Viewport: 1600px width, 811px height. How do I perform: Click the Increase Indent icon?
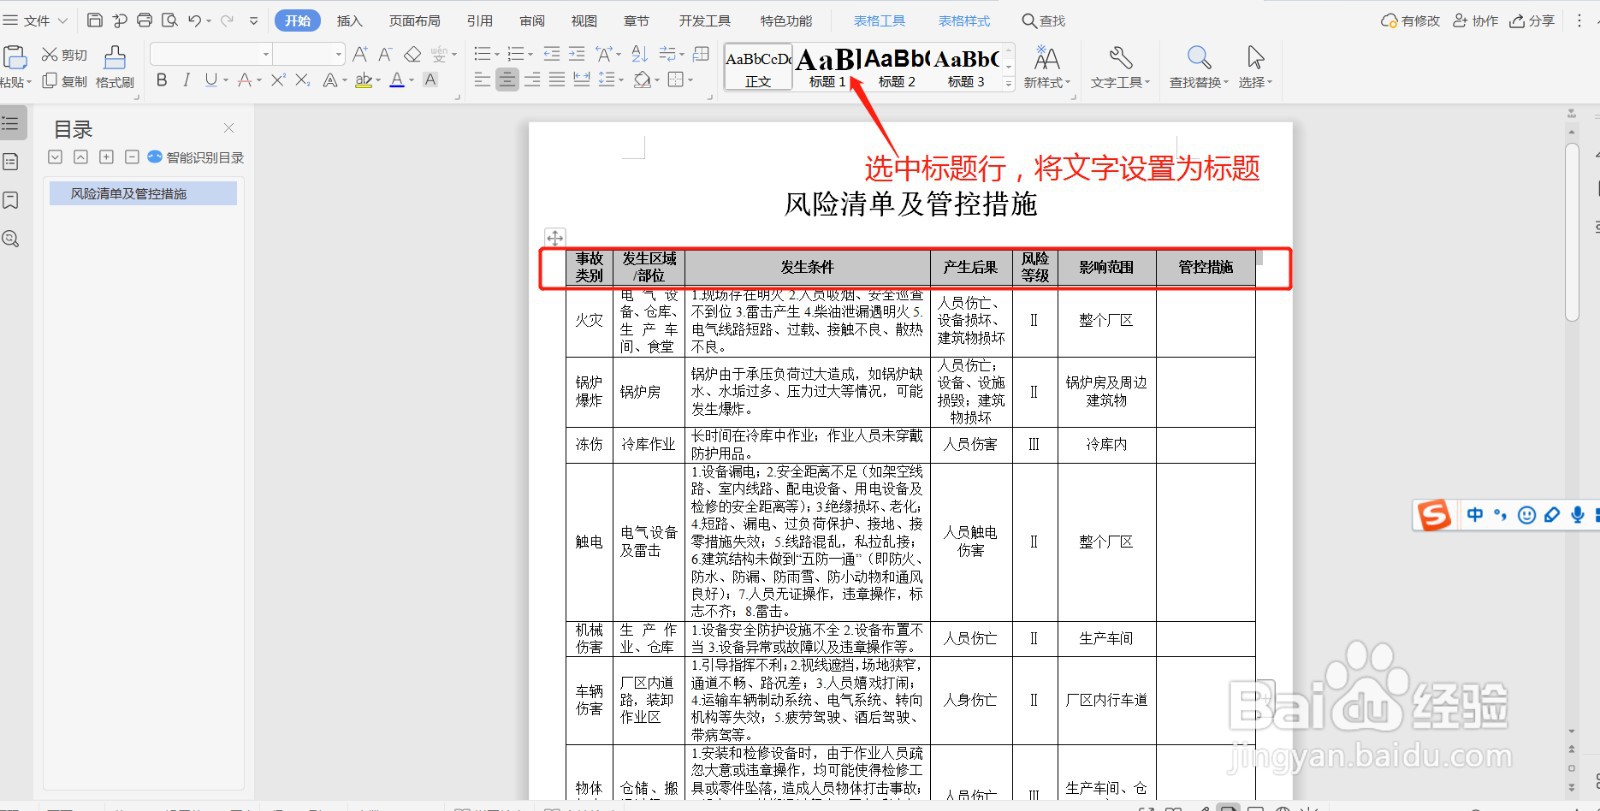tap(577, 54)
